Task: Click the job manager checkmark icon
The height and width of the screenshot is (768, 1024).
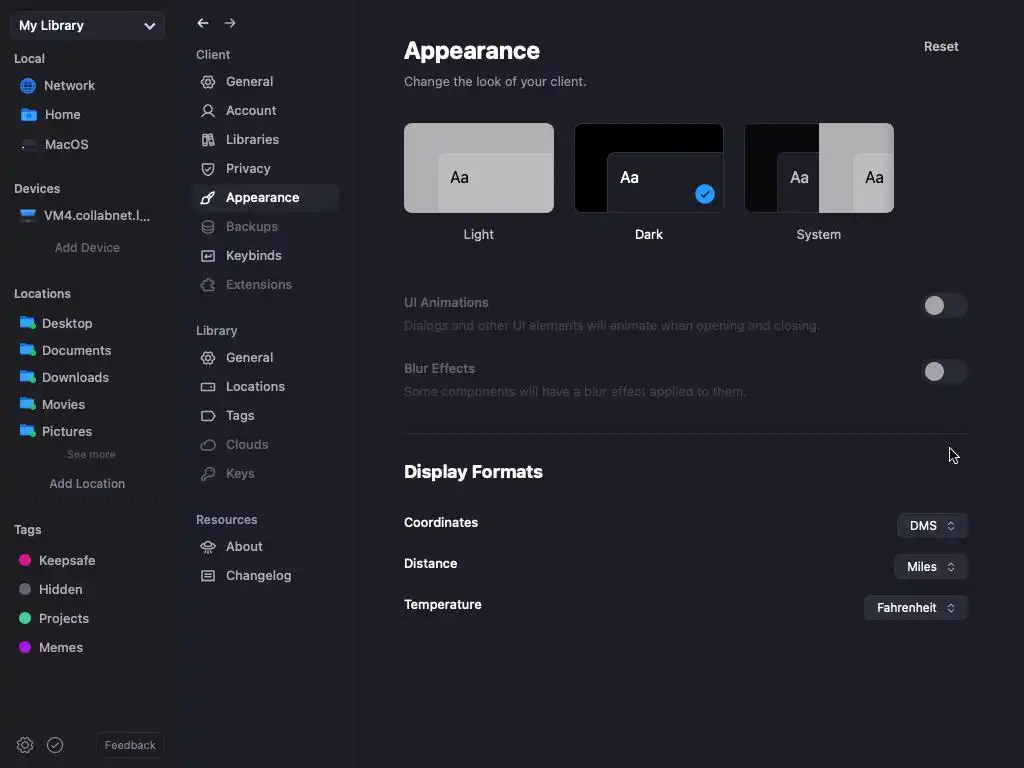Action: click(x=55, y=745)
